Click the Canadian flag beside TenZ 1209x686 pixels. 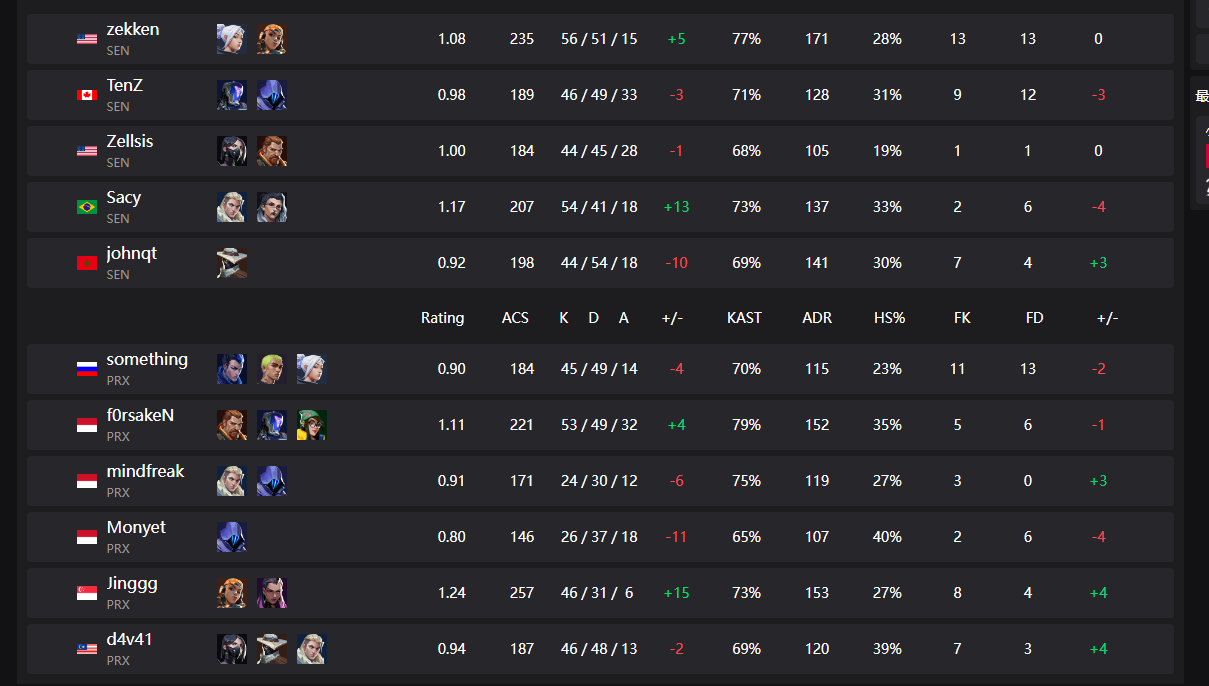point(87,95)
